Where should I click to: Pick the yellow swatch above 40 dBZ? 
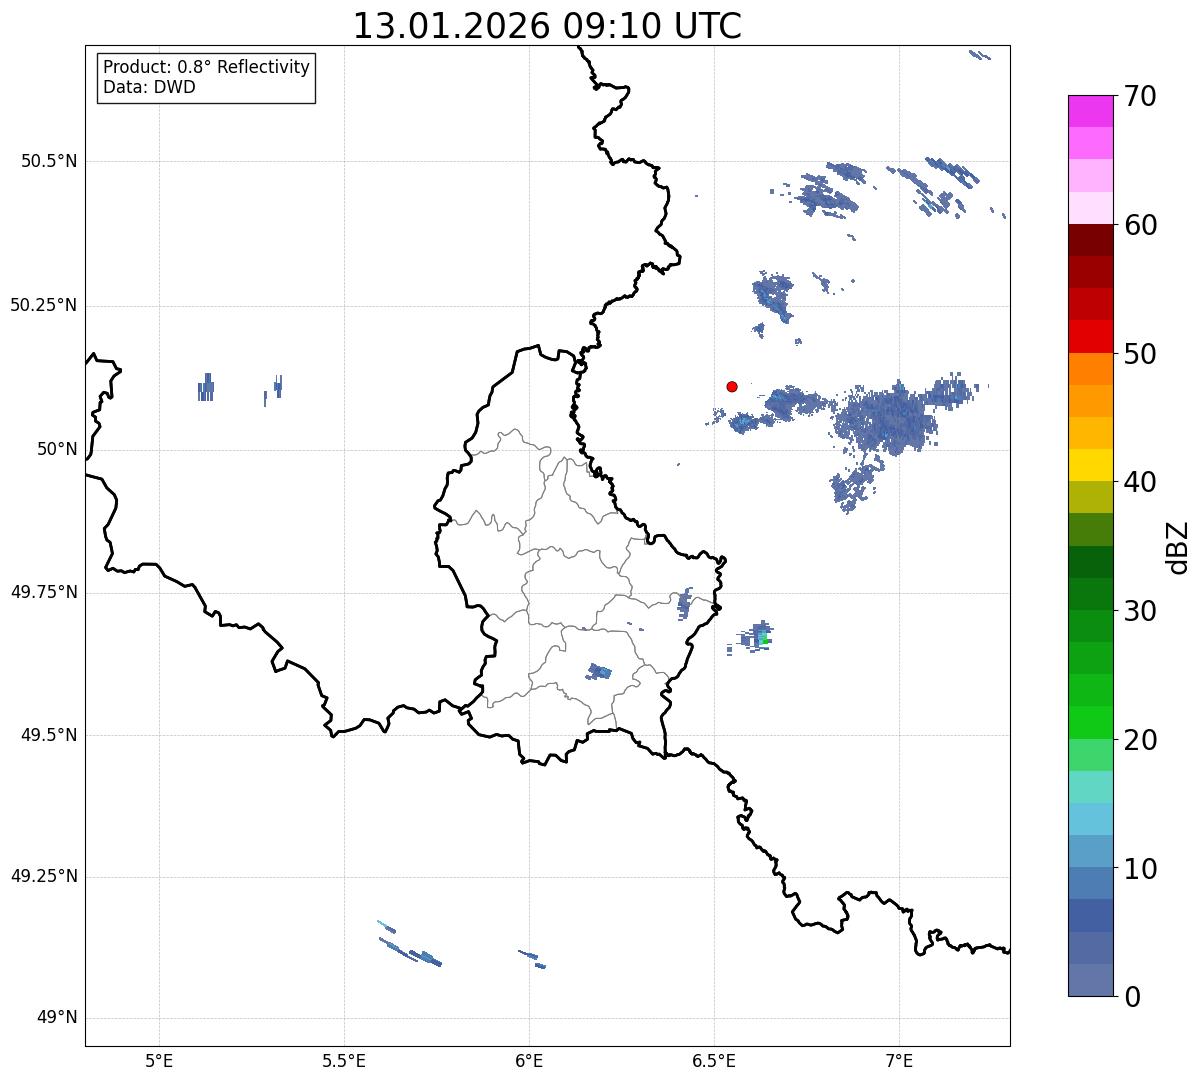(x=1090, y=465)
